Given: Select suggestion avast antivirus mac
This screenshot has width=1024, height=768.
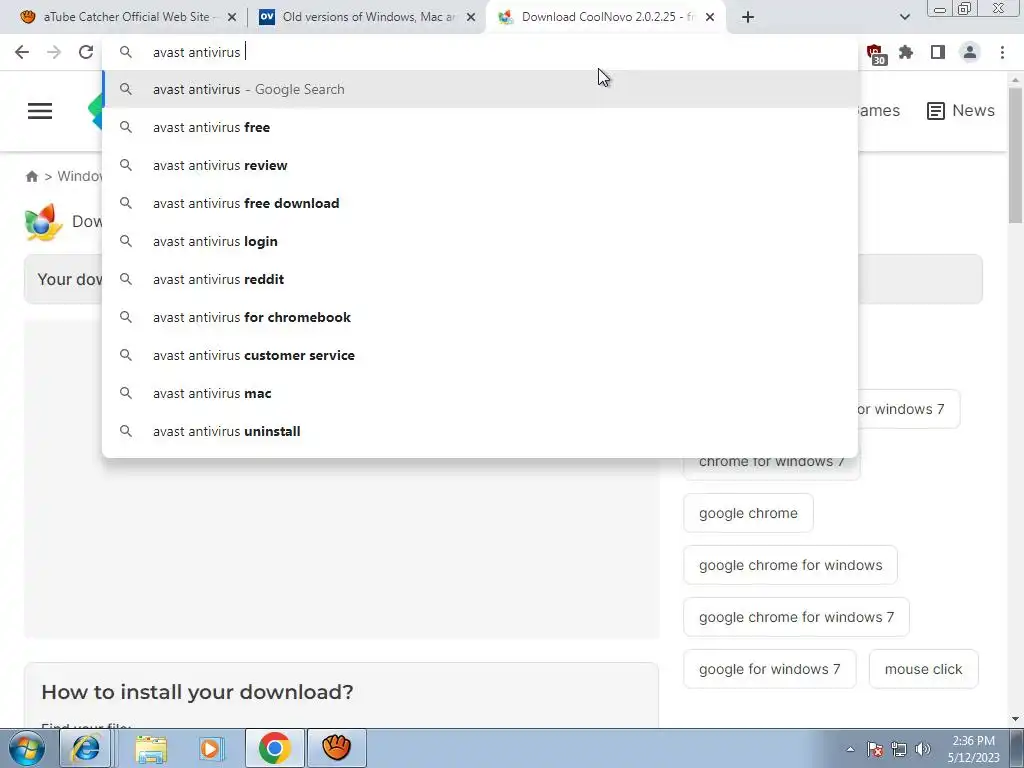Looking at the screenshot, I should click(x=480, y=393).
